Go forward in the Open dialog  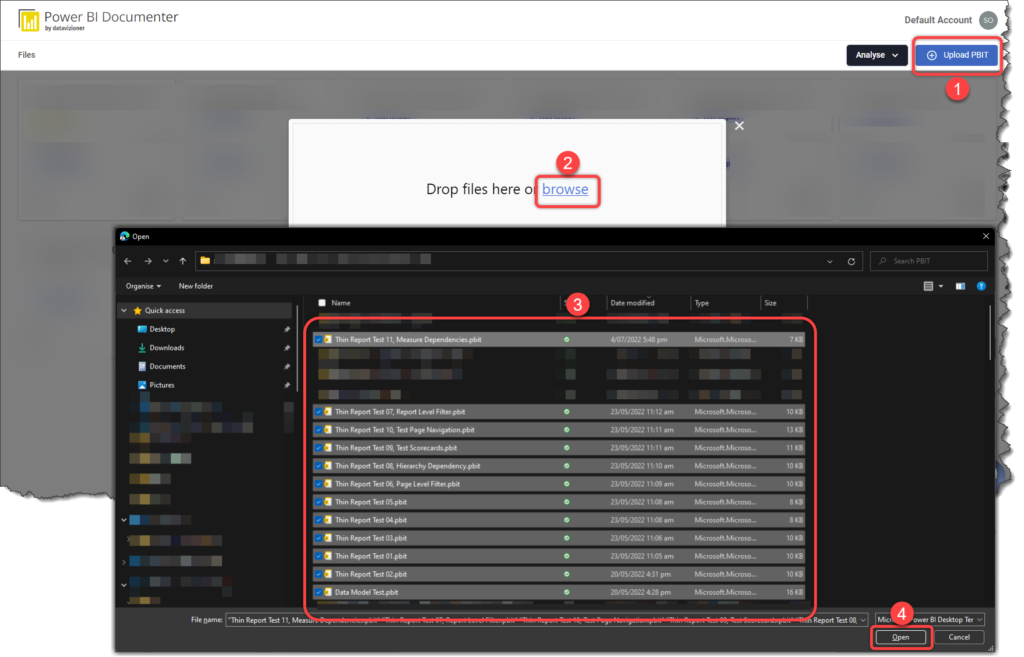148,261
